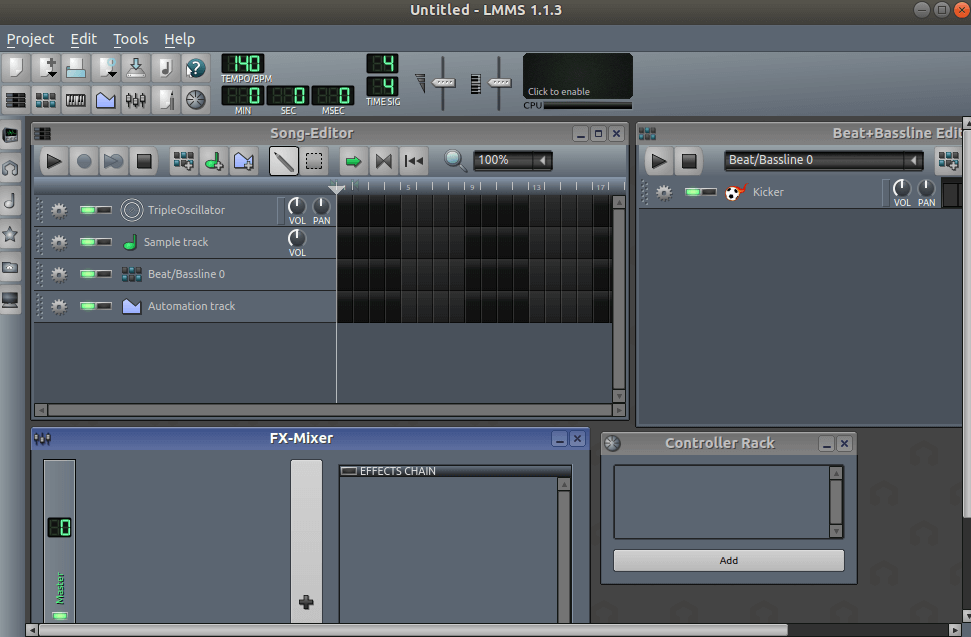The width and height of the screenshot is (971, 637).
Task: Click the TripleOscillator VOL knob
Action: click(297, 207)
